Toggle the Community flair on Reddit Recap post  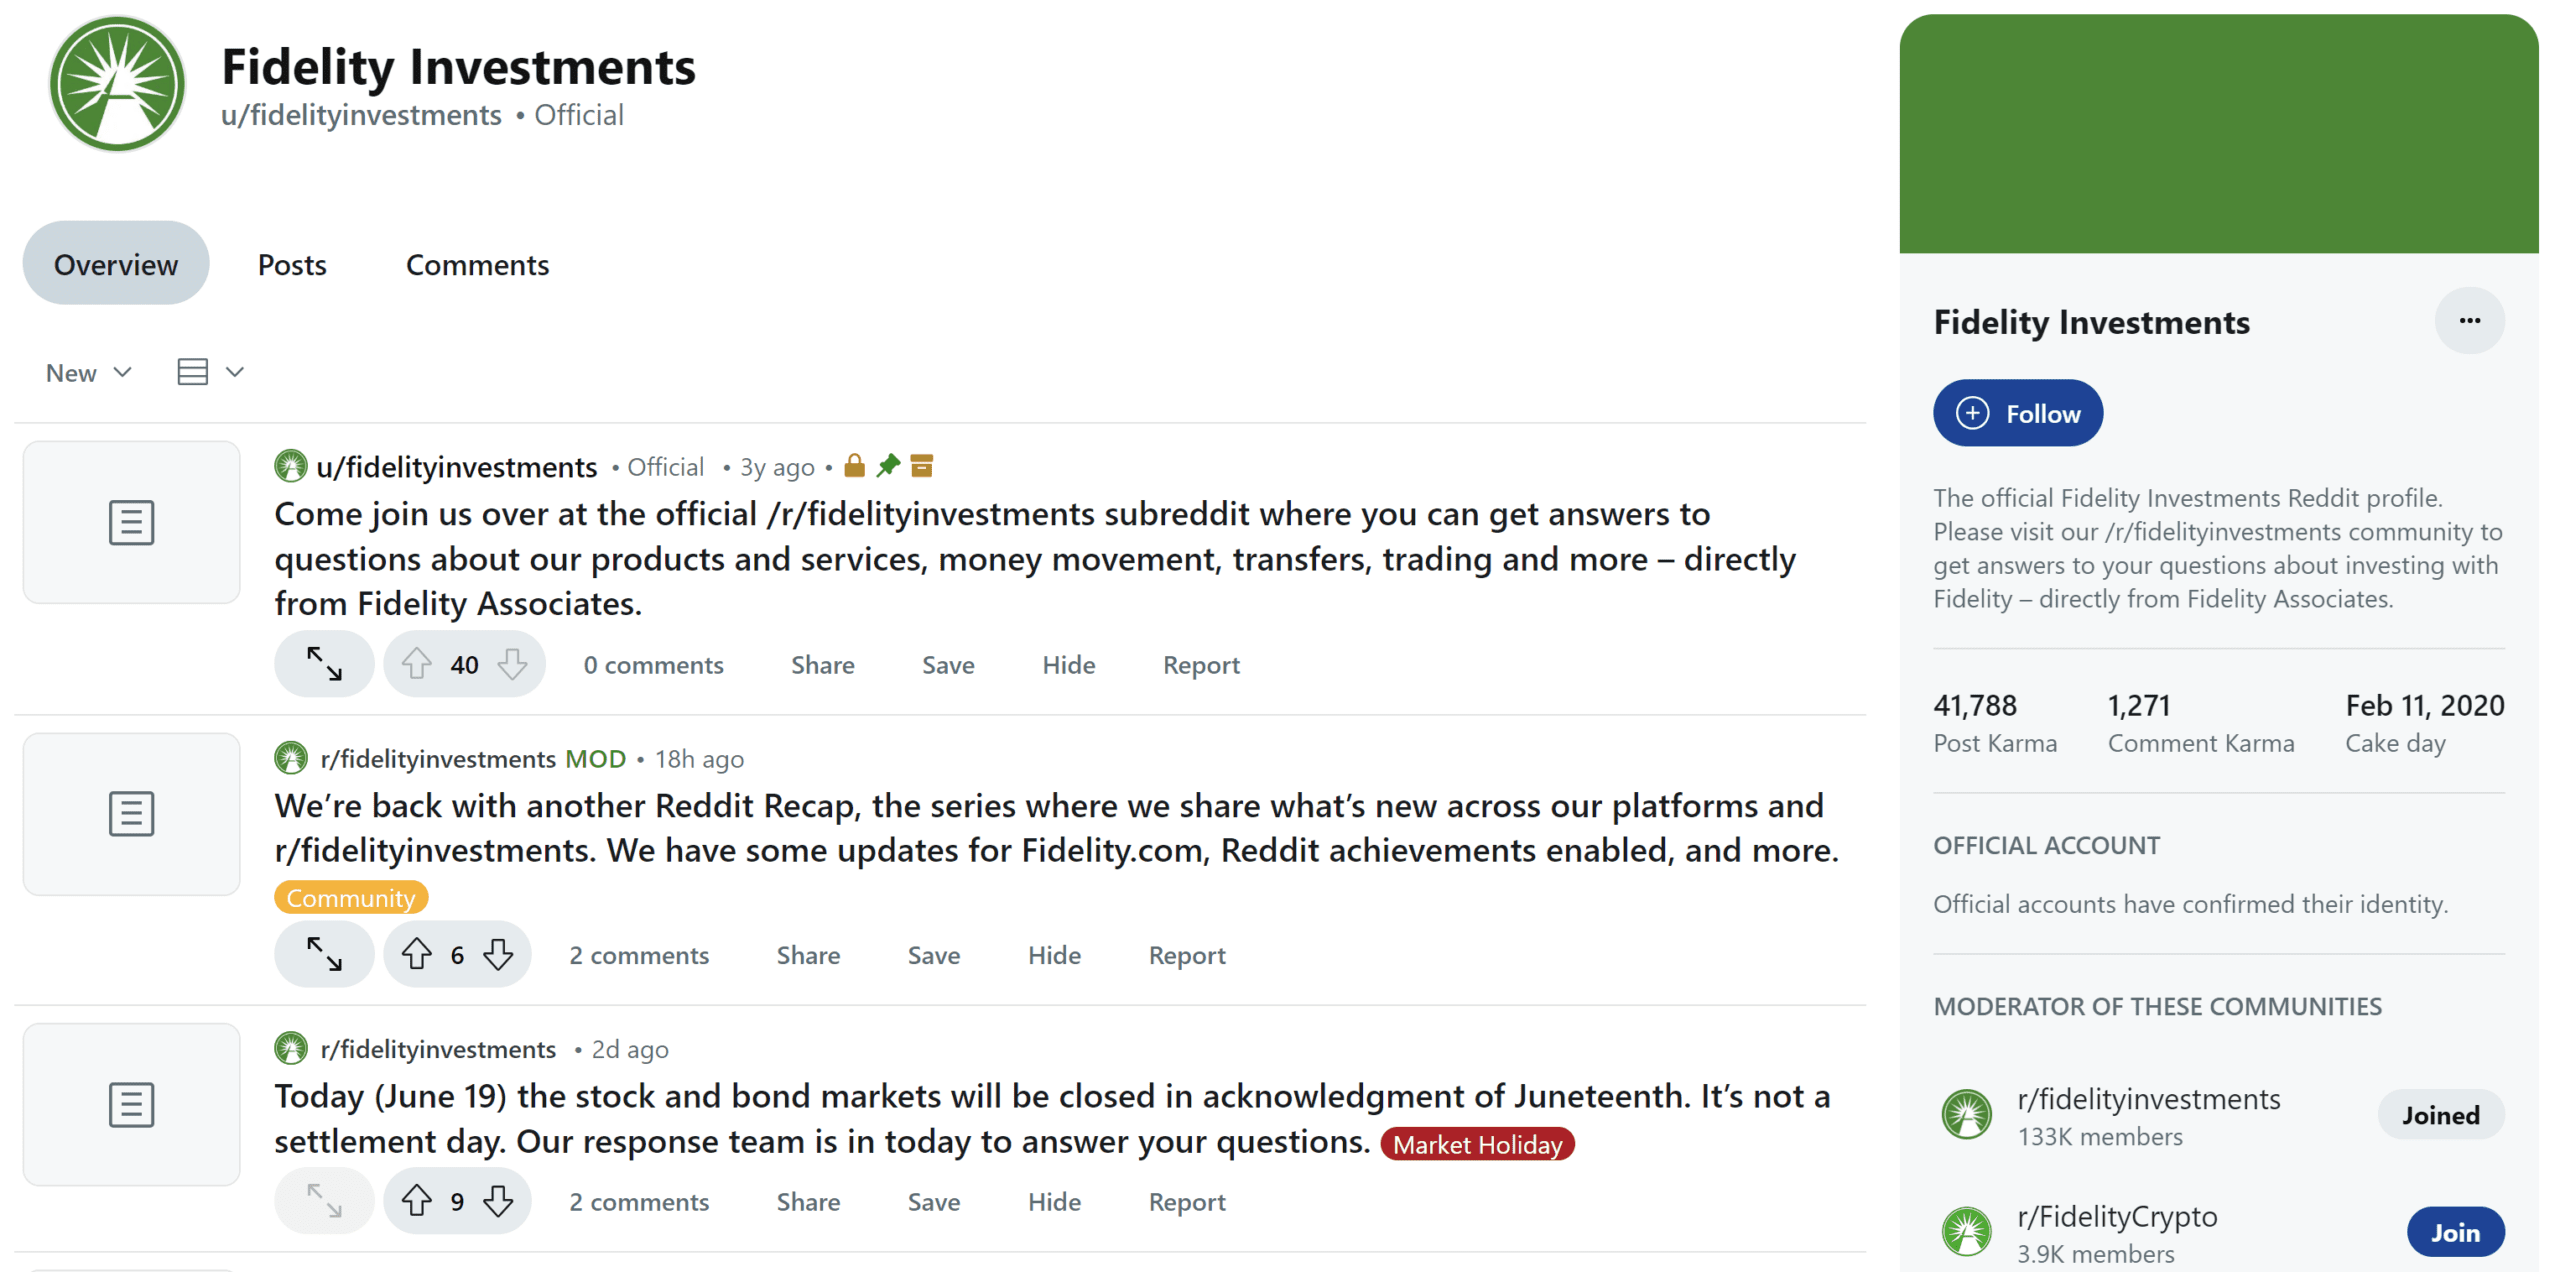pos(351,898)
